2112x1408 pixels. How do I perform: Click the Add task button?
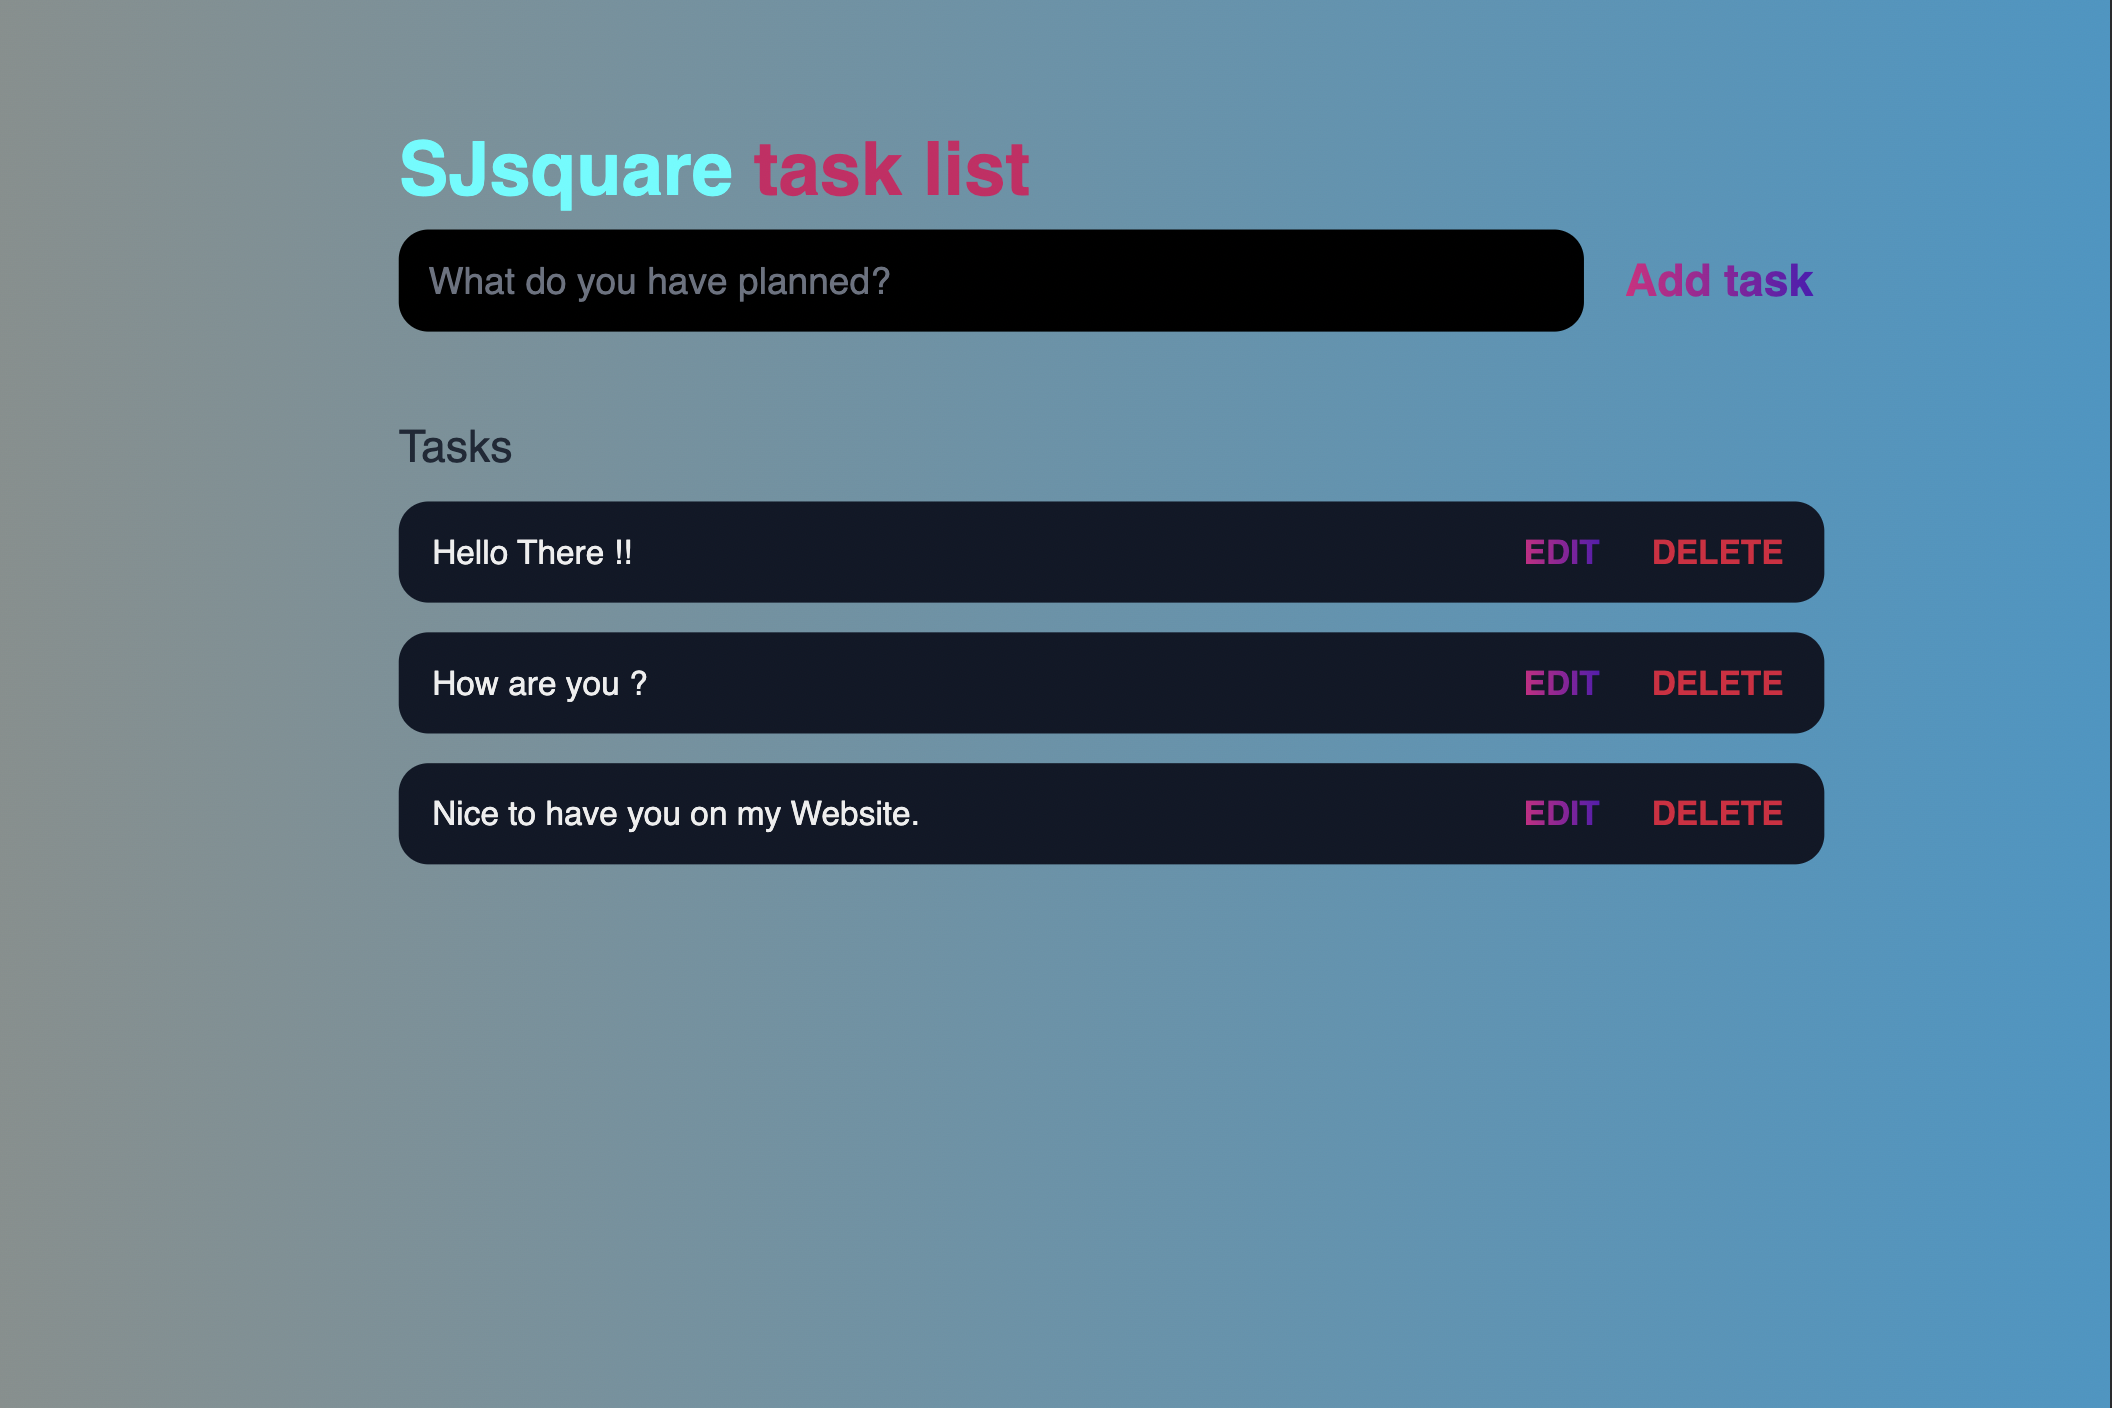pyautogui.click(x=1719, y=281)
